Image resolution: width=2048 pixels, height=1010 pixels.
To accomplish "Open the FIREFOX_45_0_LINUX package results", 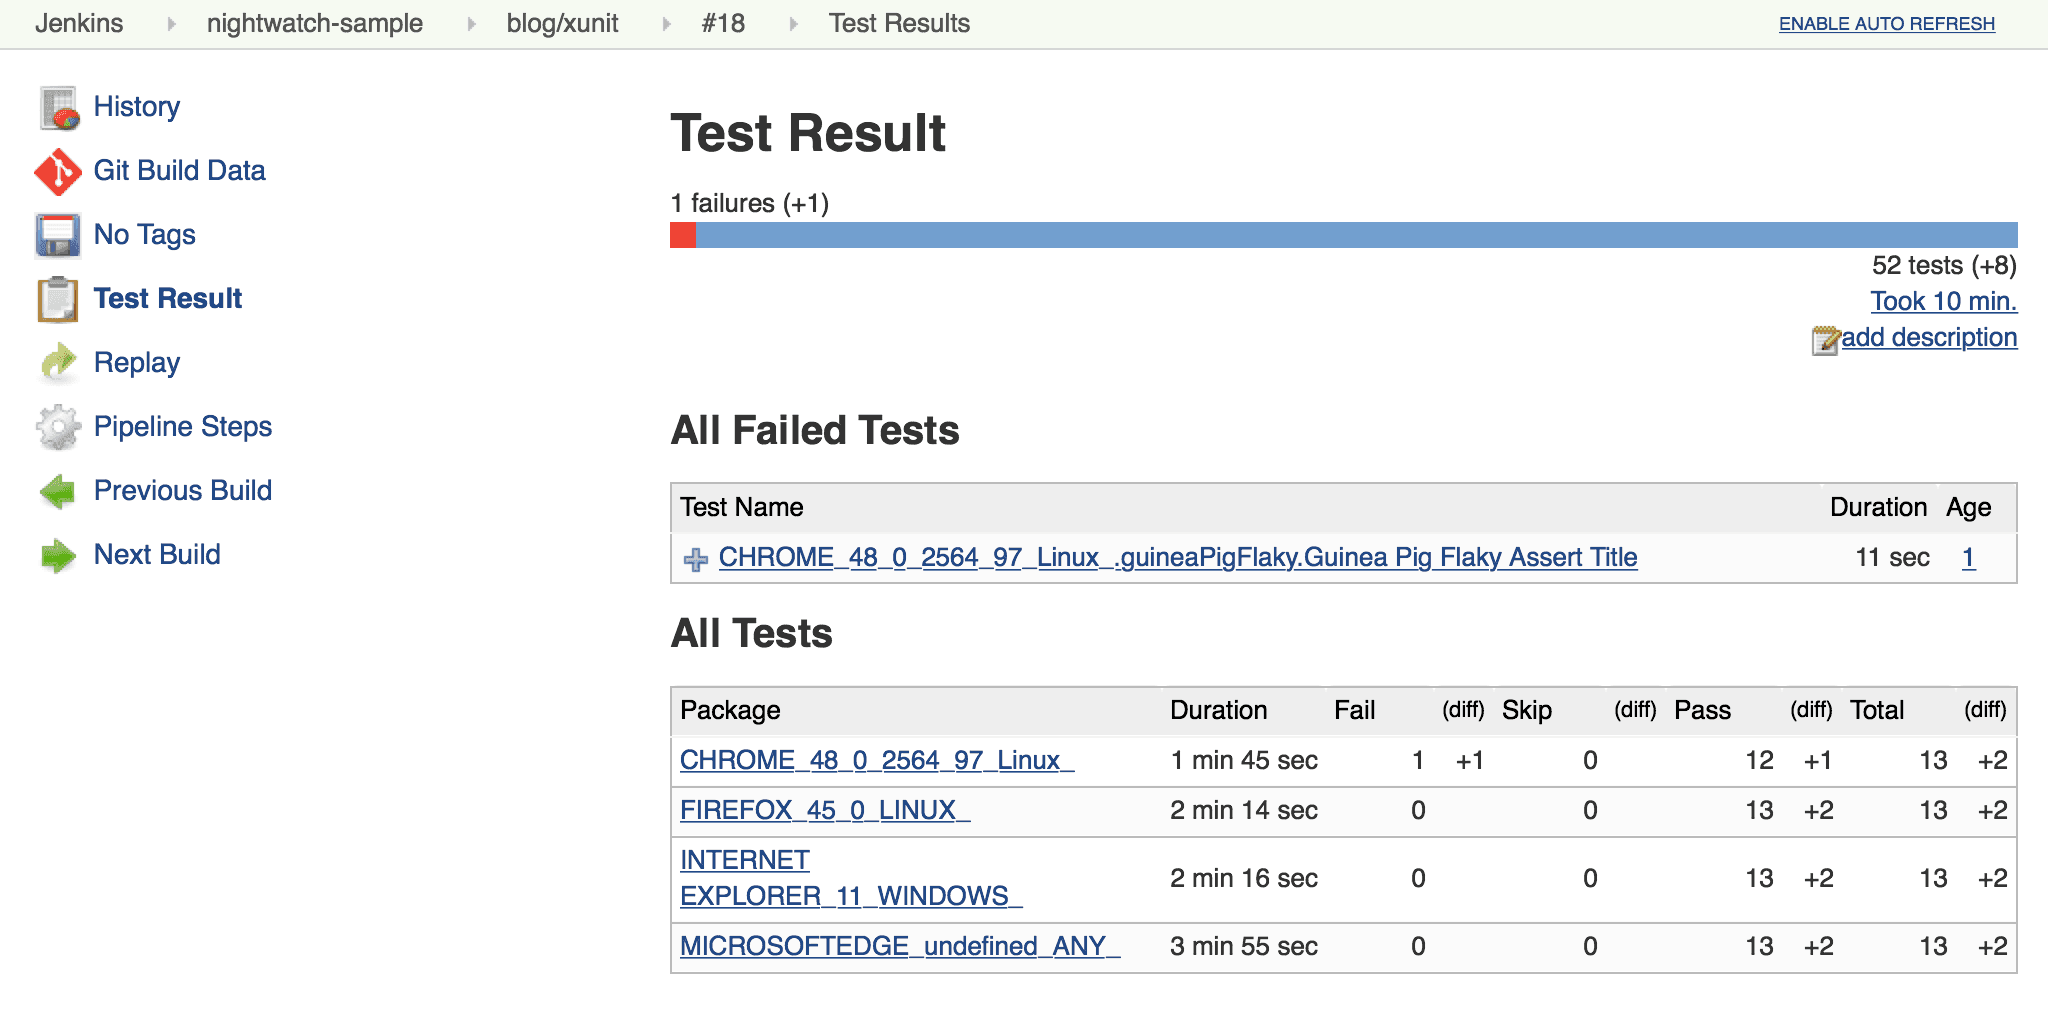I will click(823, 810).
